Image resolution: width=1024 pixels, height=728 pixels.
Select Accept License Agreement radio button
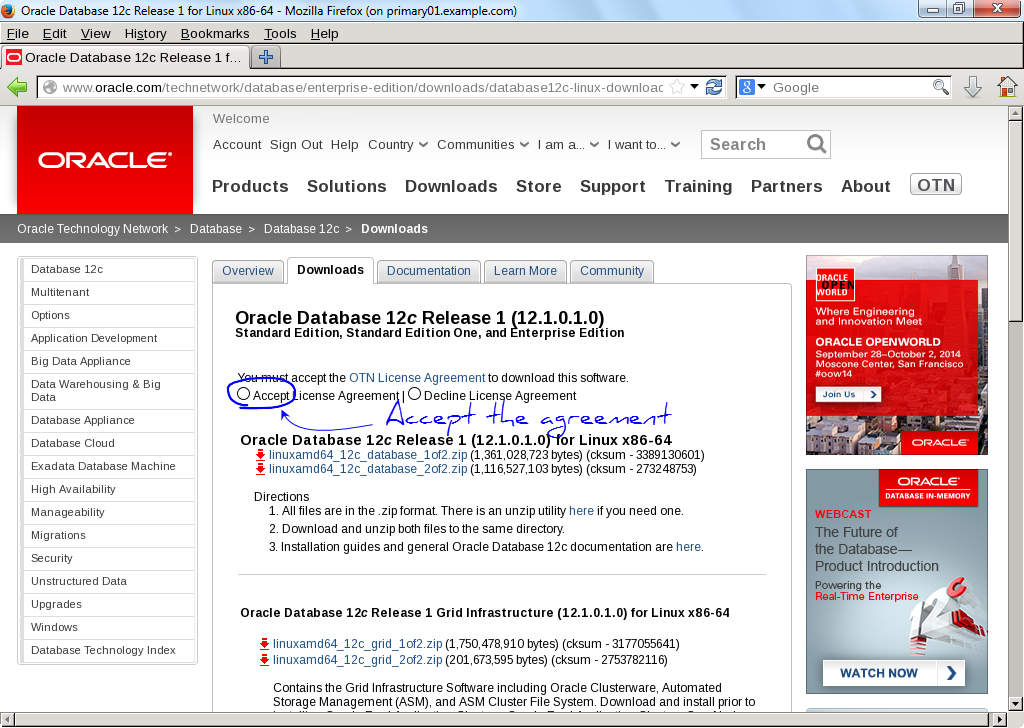coord(244,394)
